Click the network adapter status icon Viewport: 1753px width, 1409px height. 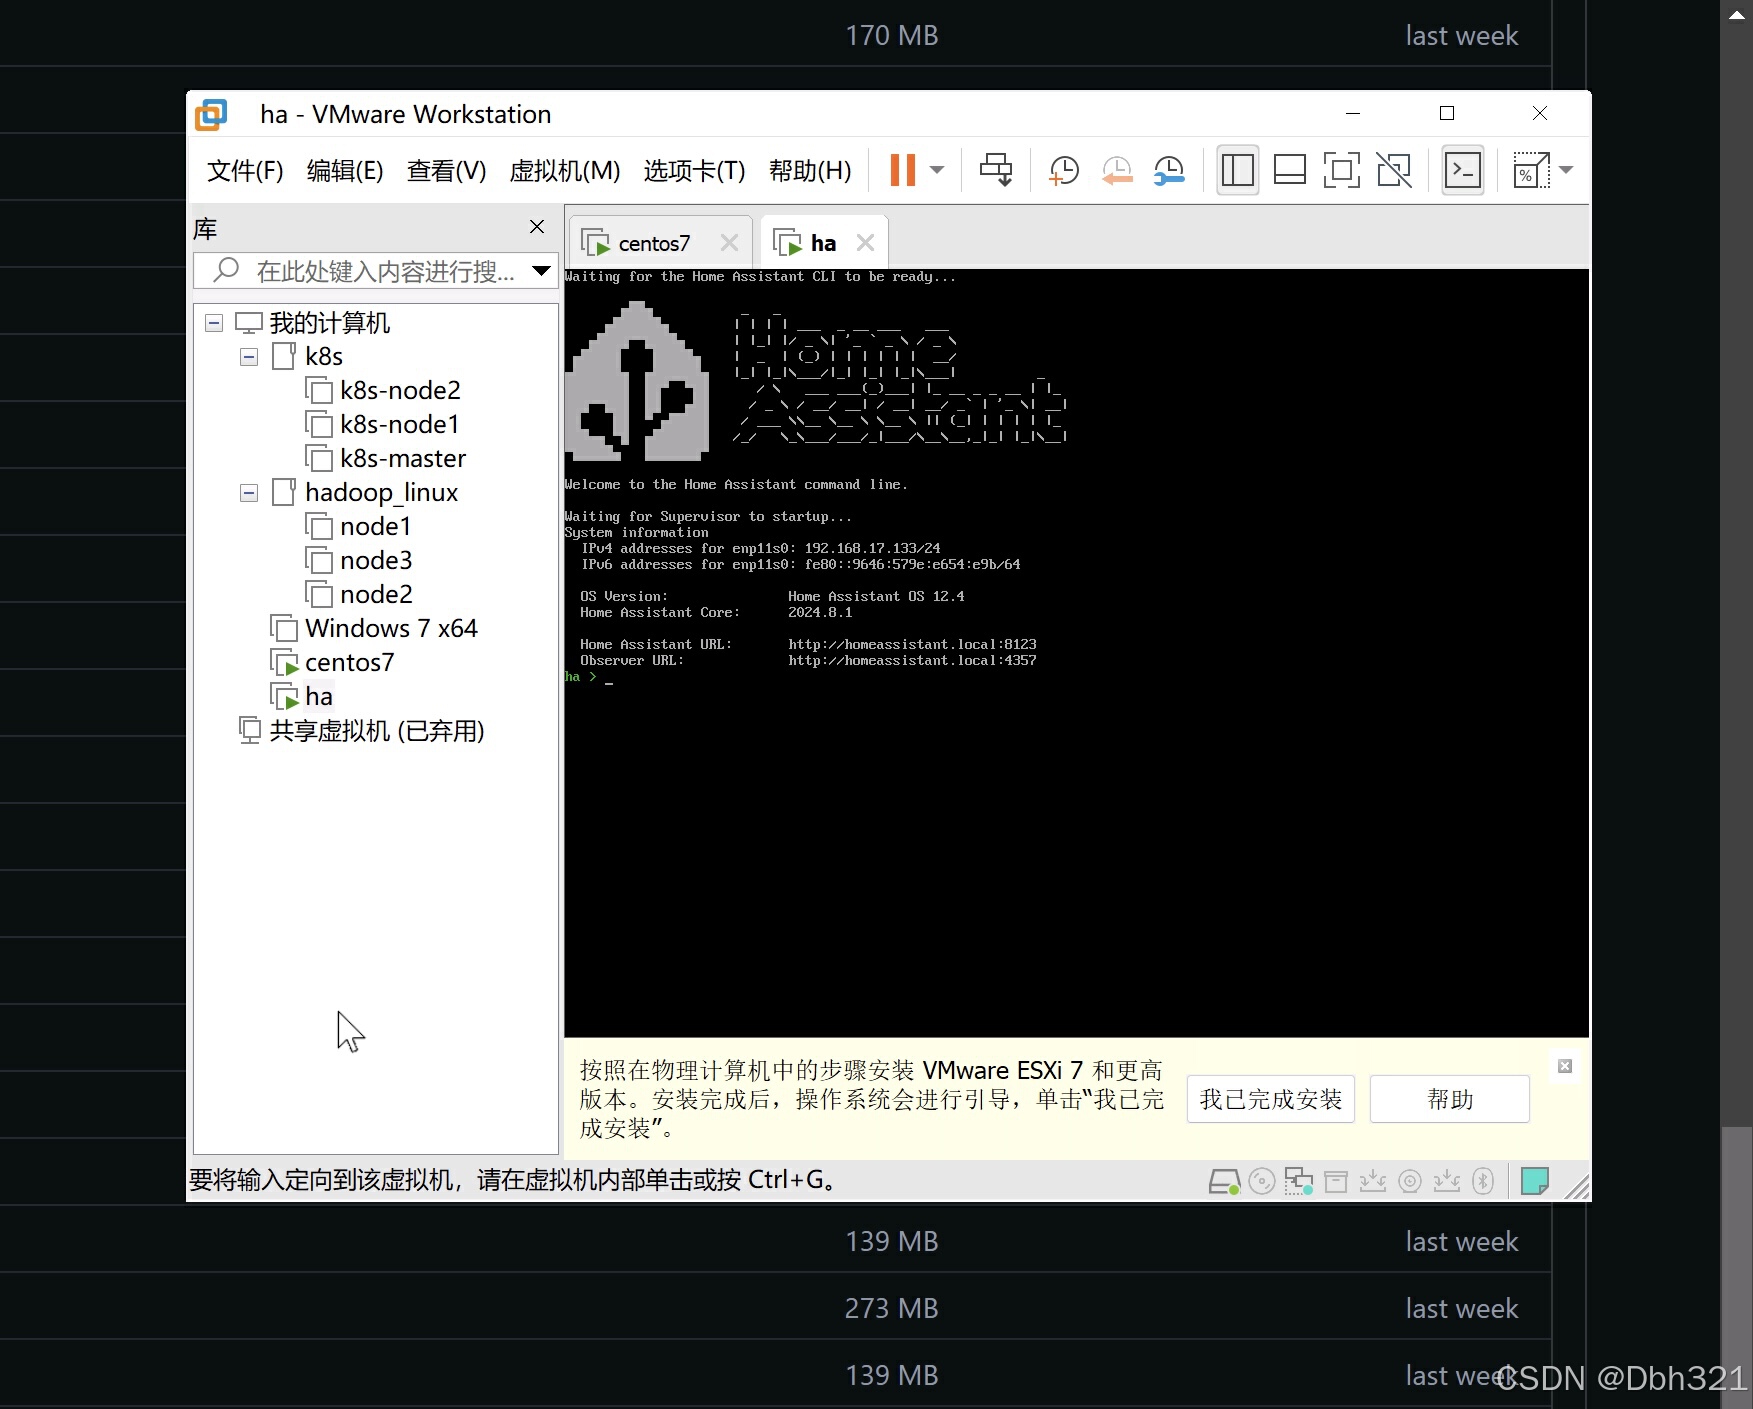(1299, 1182)
